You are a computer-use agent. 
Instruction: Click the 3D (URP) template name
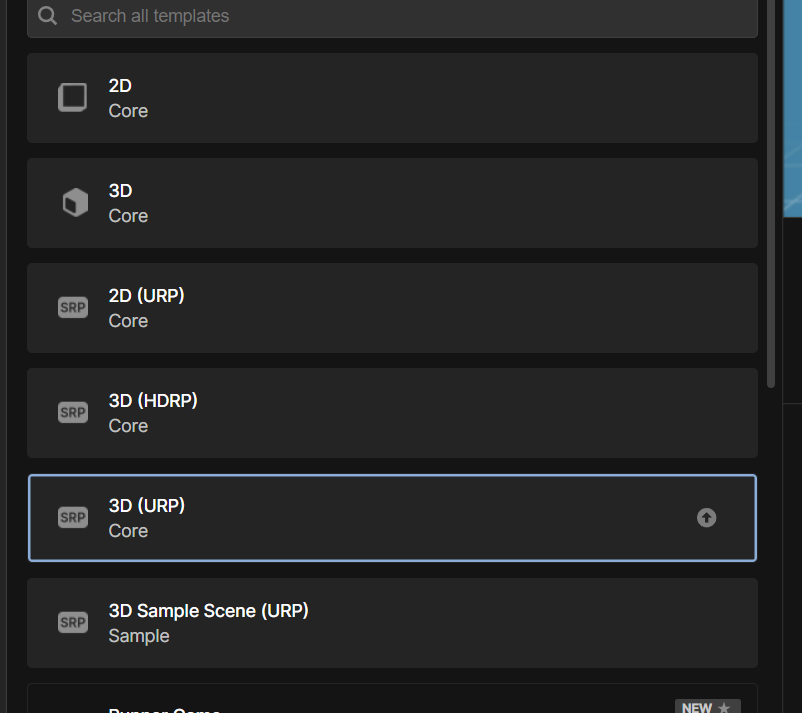147,506
